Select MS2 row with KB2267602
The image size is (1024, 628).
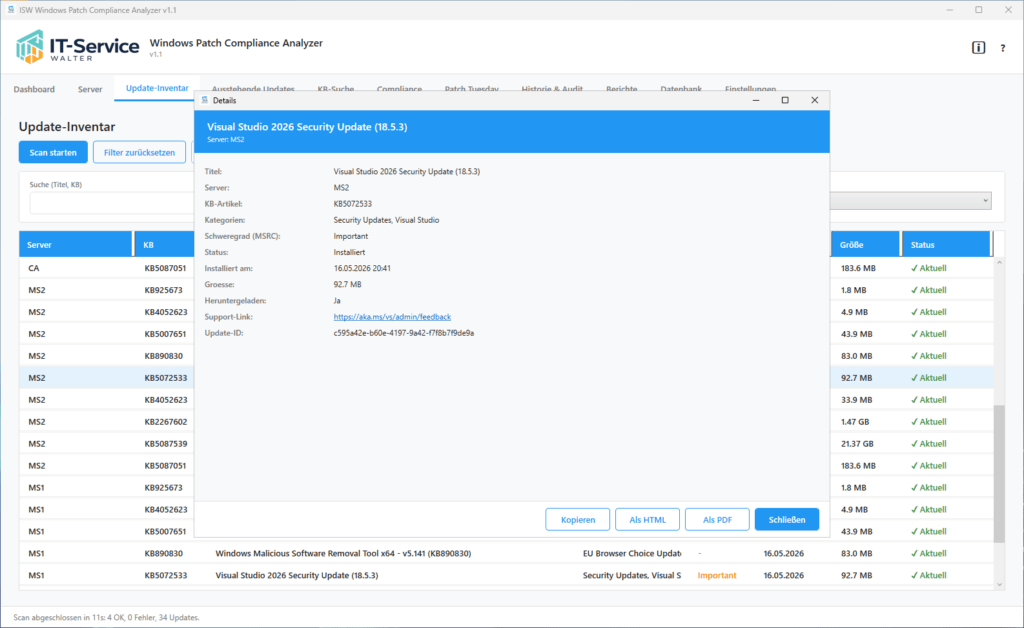tap(107, 422)
